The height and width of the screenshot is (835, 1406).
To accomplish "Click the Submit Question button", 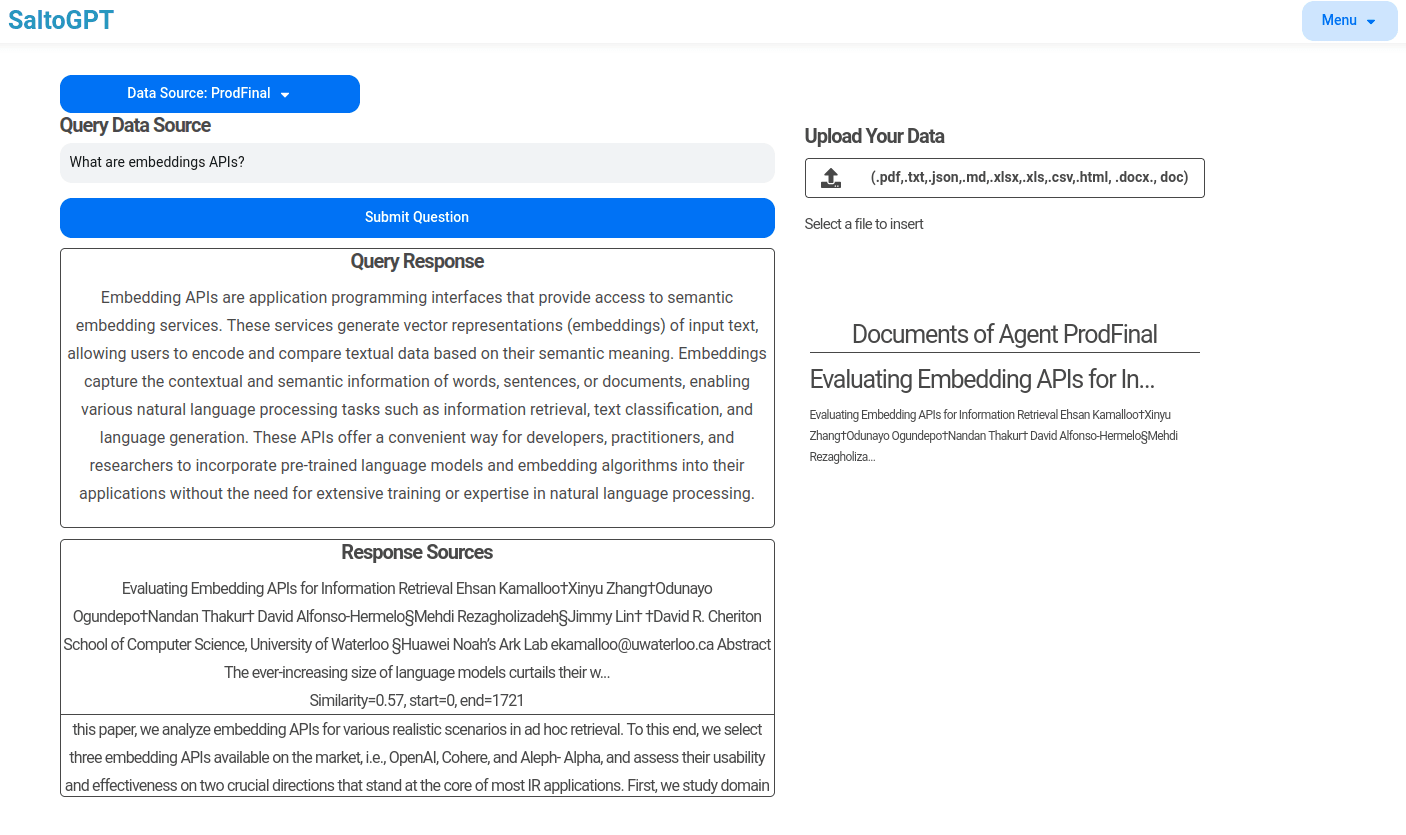I will [x=417, y=217].
